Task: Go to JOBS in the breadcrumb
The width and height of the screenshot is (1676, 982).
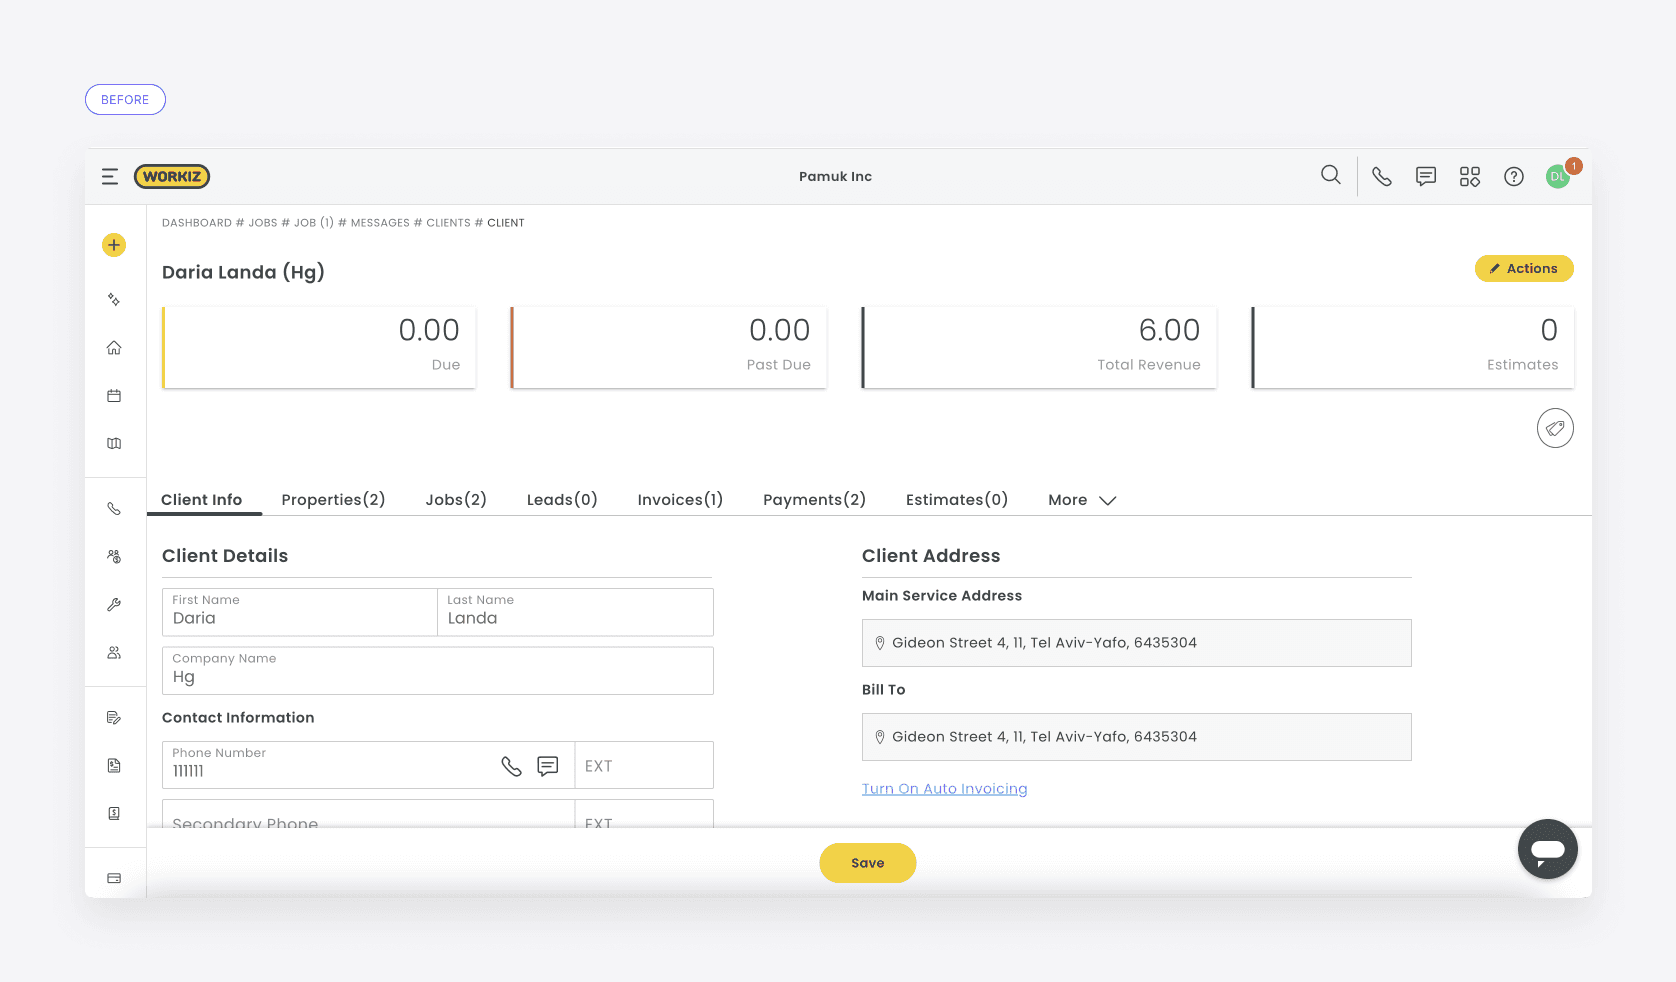Action: [x=263, y=223]
